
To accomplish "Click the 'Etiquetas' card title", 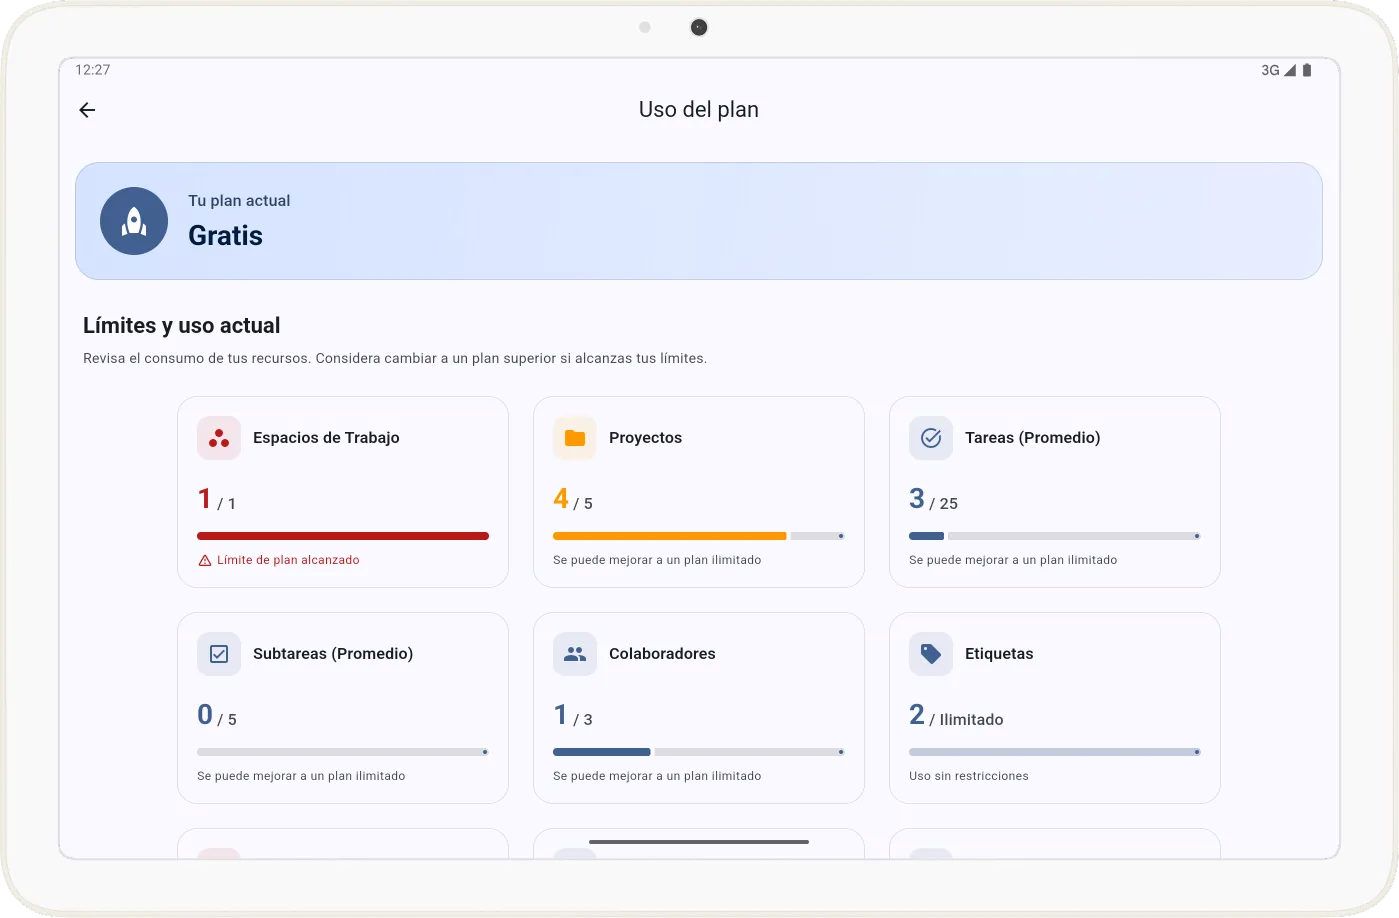I will click(999, 654).
